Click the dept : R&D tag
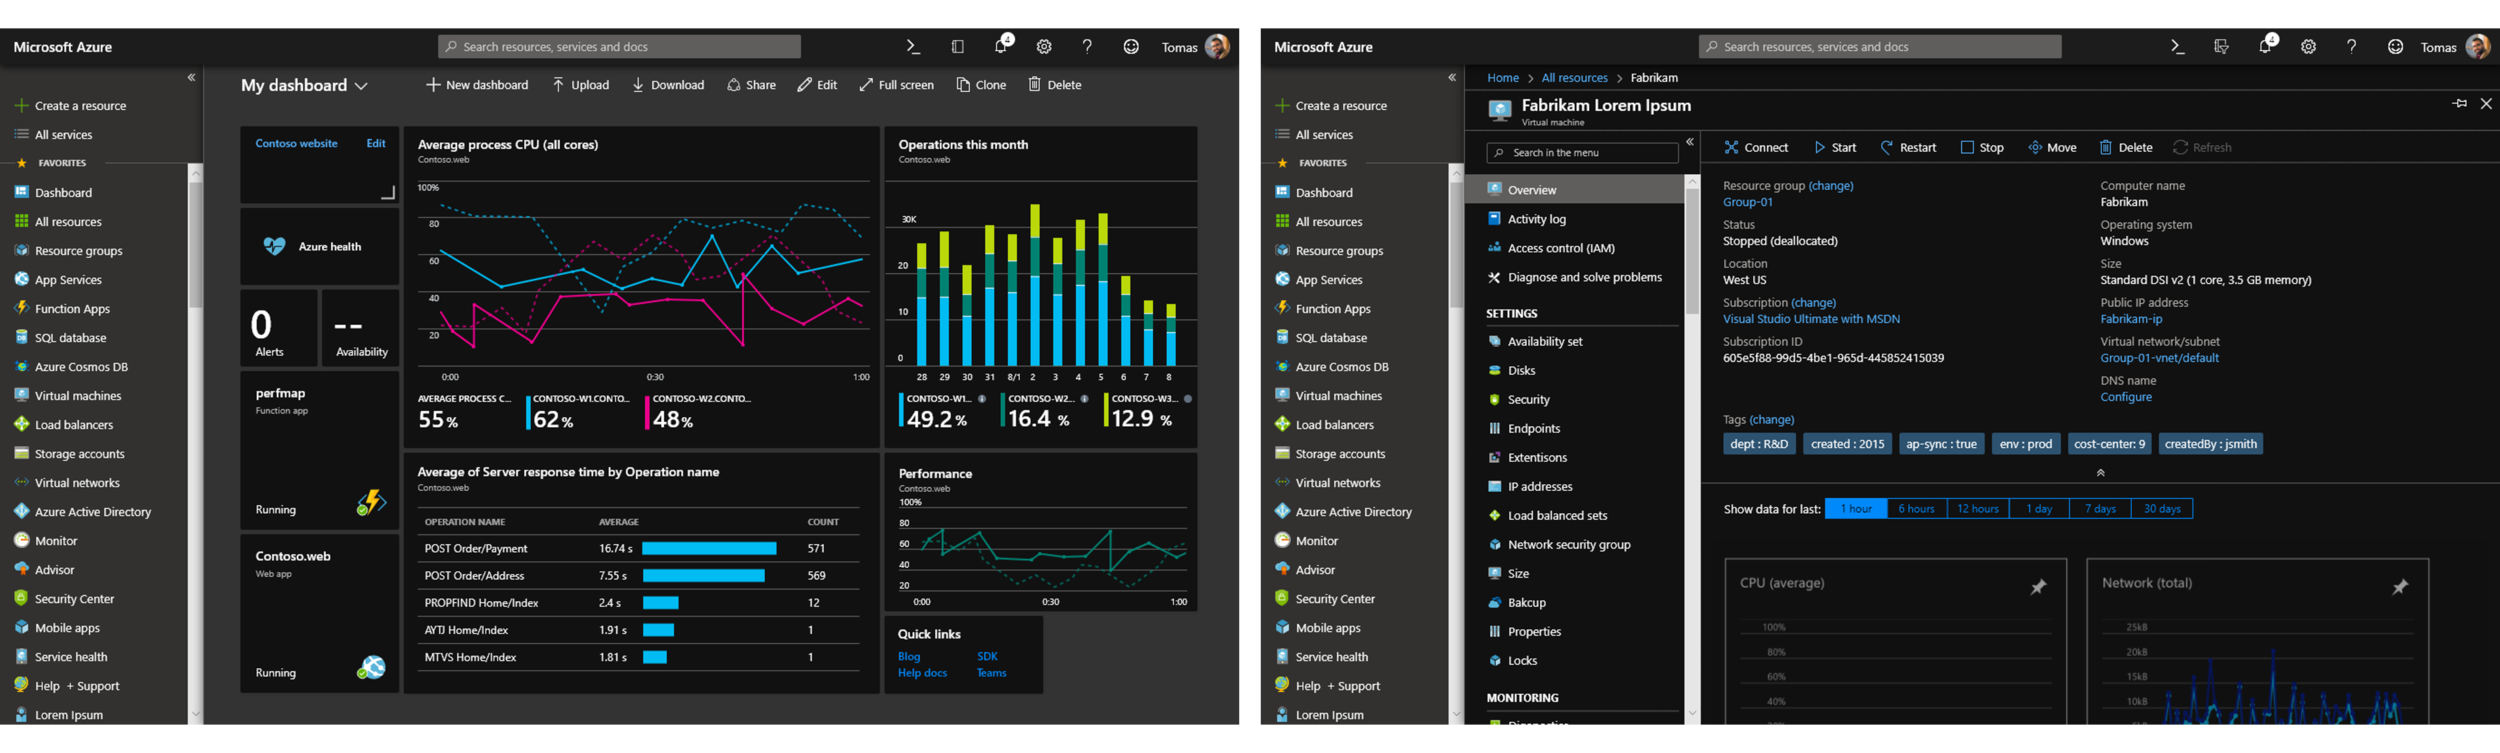Image resolution: width=2500 pixels, height=753 pixels. [1759, 444]
